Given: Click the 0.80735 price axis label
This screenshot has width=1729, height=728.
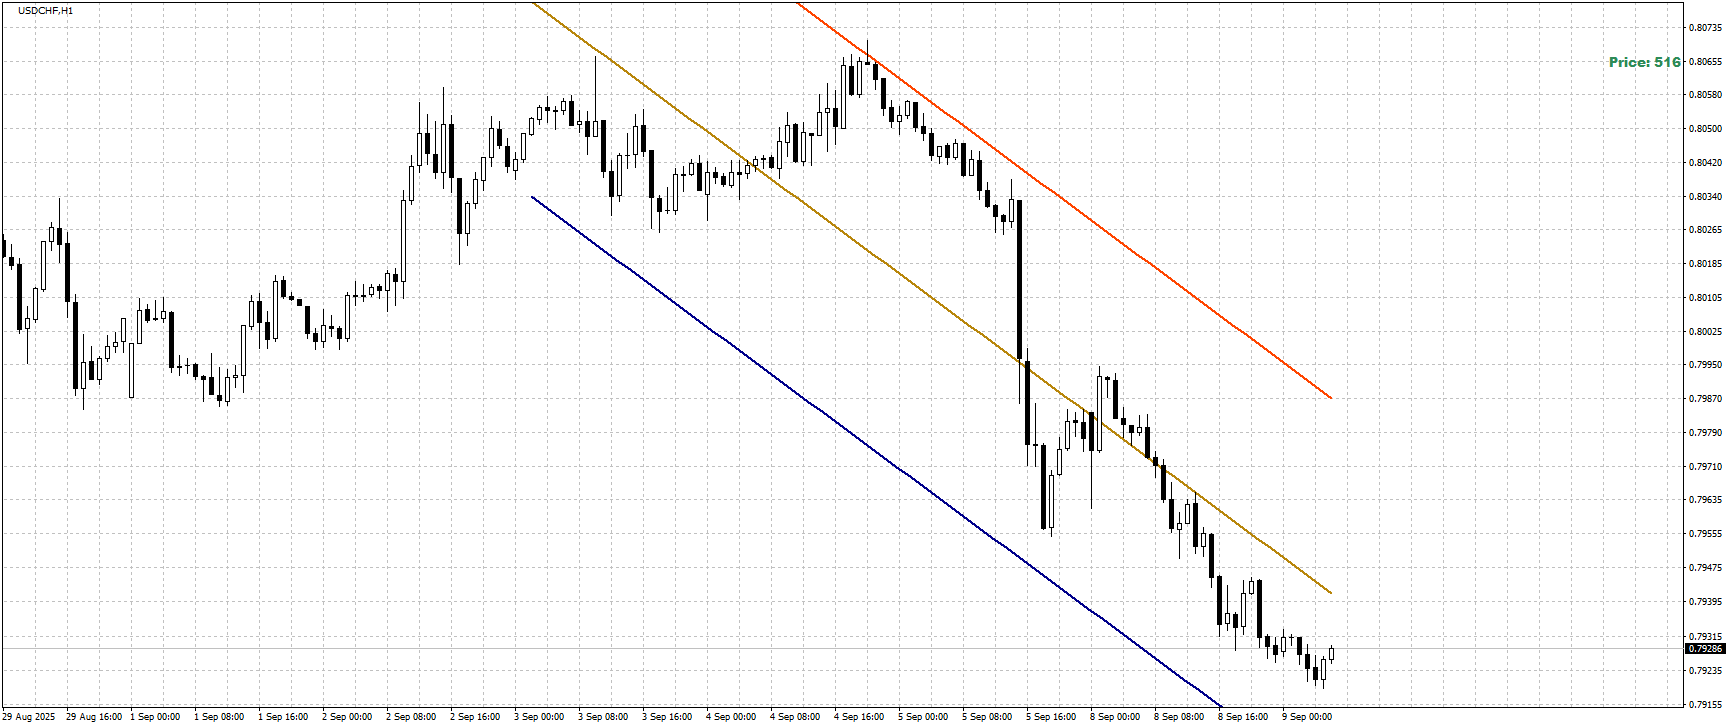Looking at the screenshot, I should [1705, 28].
